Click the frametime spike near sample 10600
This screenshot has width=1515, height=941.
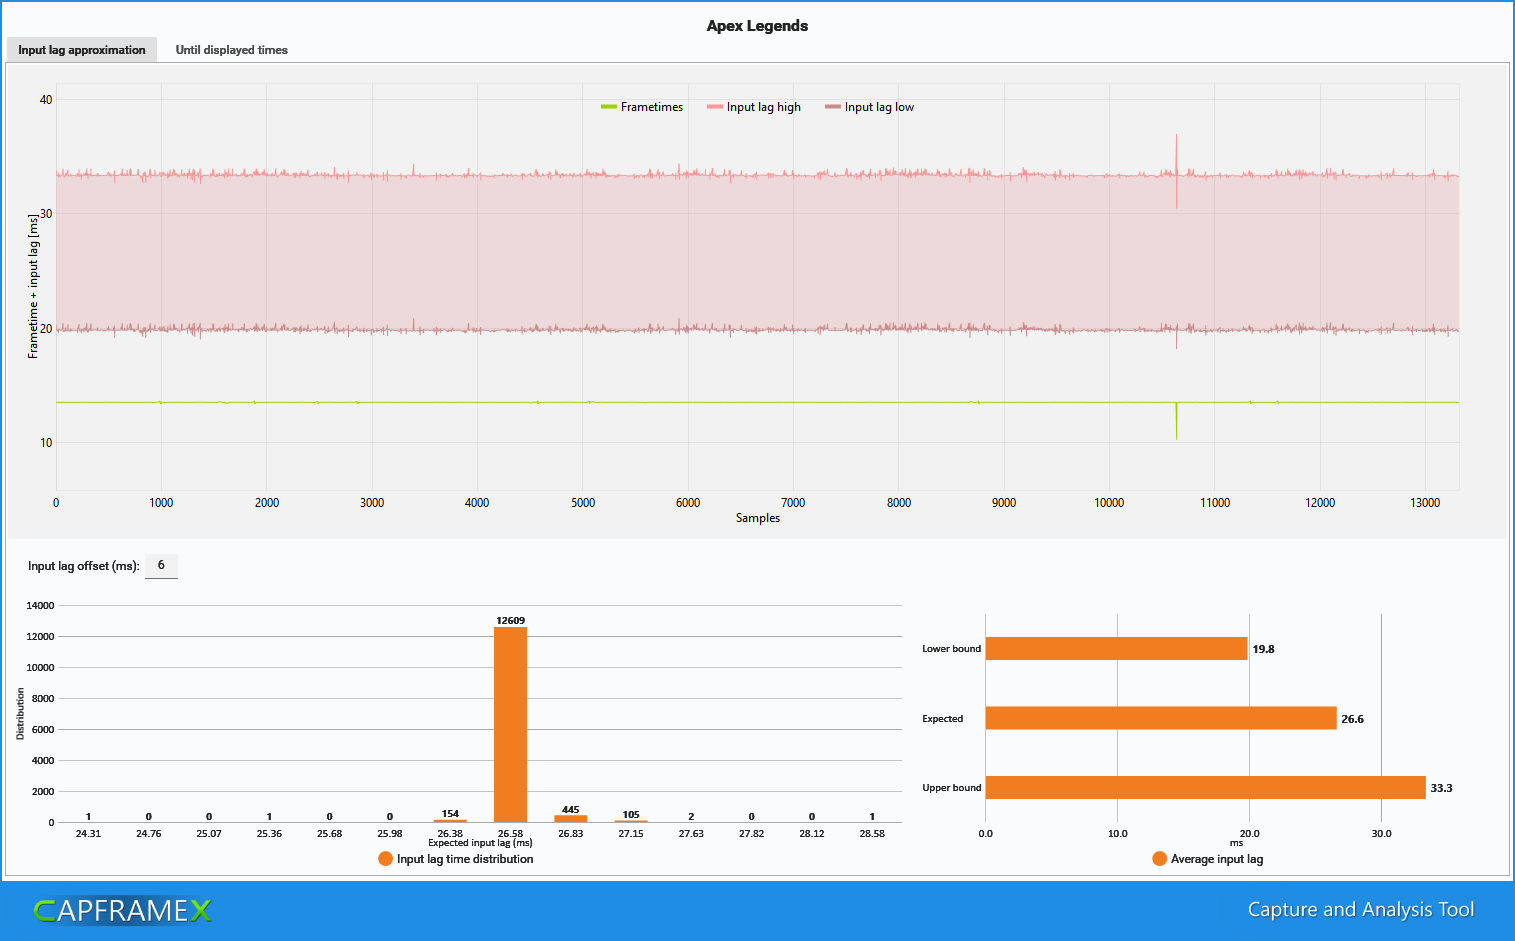(1176, 421)
